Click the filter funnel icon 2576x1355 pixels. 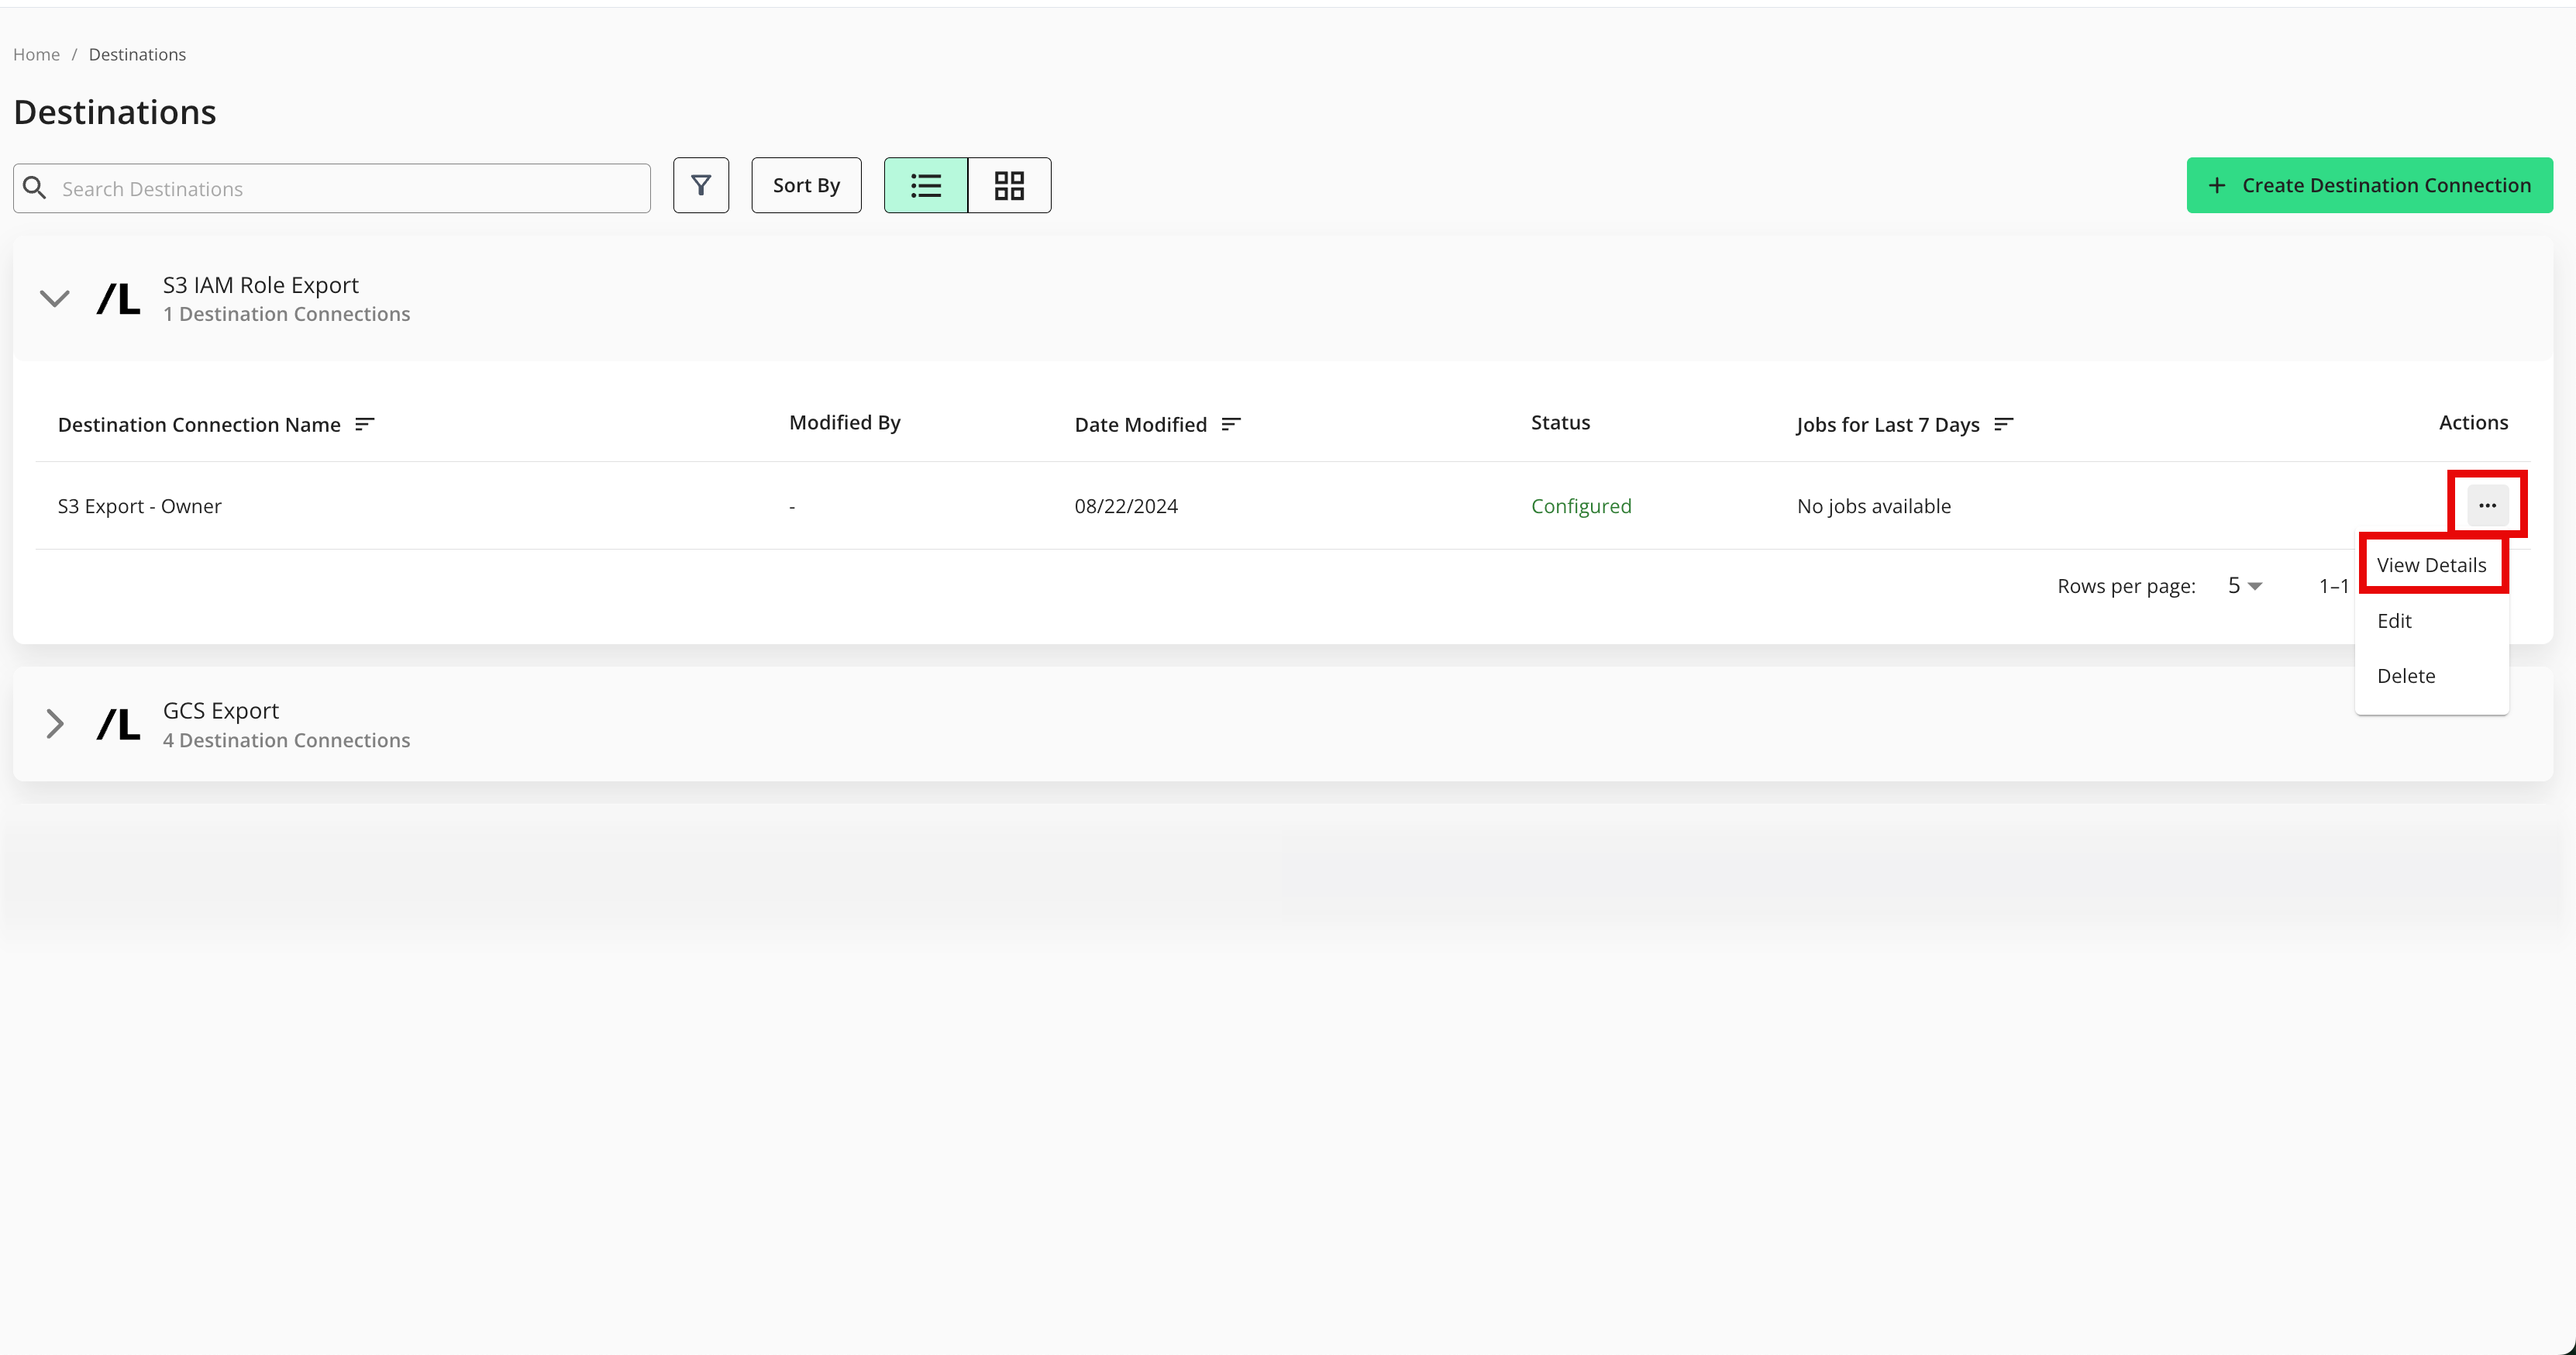click(x=700, y=185)
